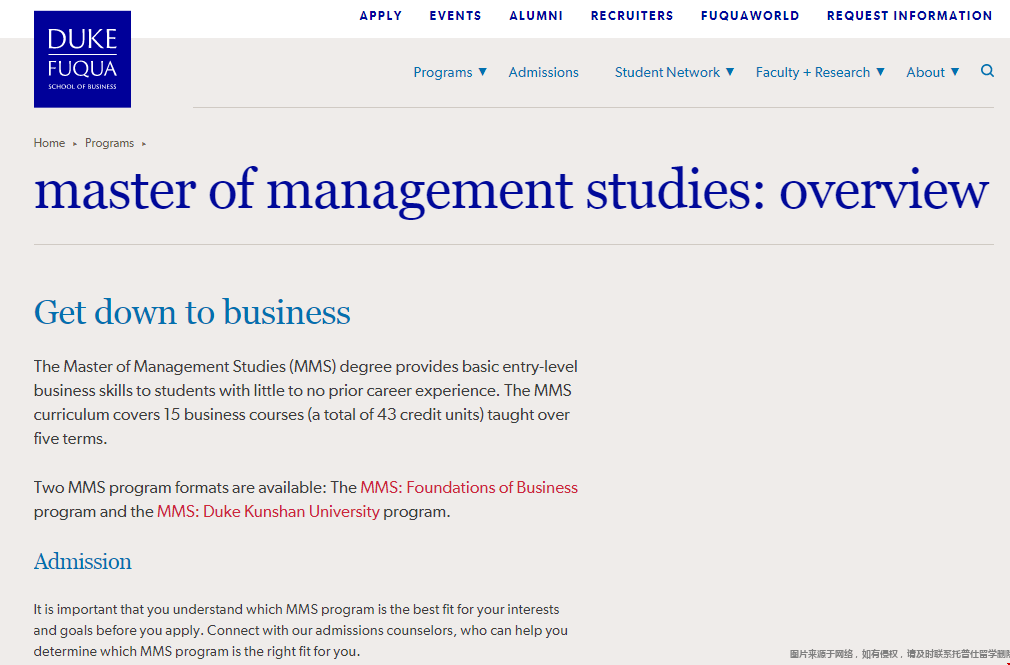
Task: Click the blue 'Admission' section heading
Action: tap(82, 561)
